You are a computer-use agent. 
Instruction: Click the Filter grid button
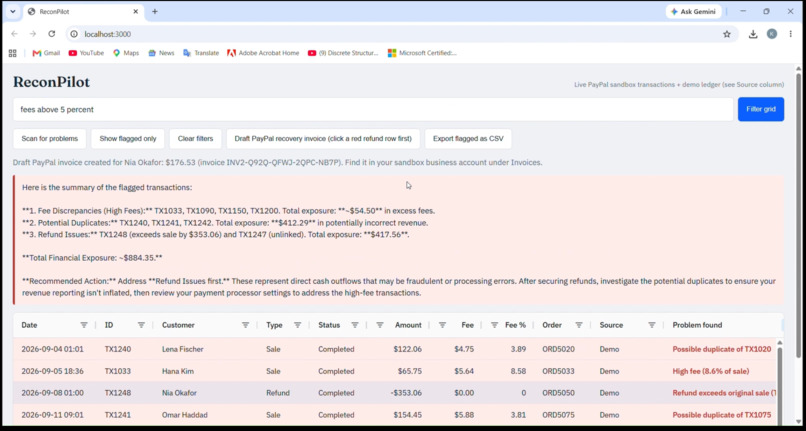tap(761, 109)
